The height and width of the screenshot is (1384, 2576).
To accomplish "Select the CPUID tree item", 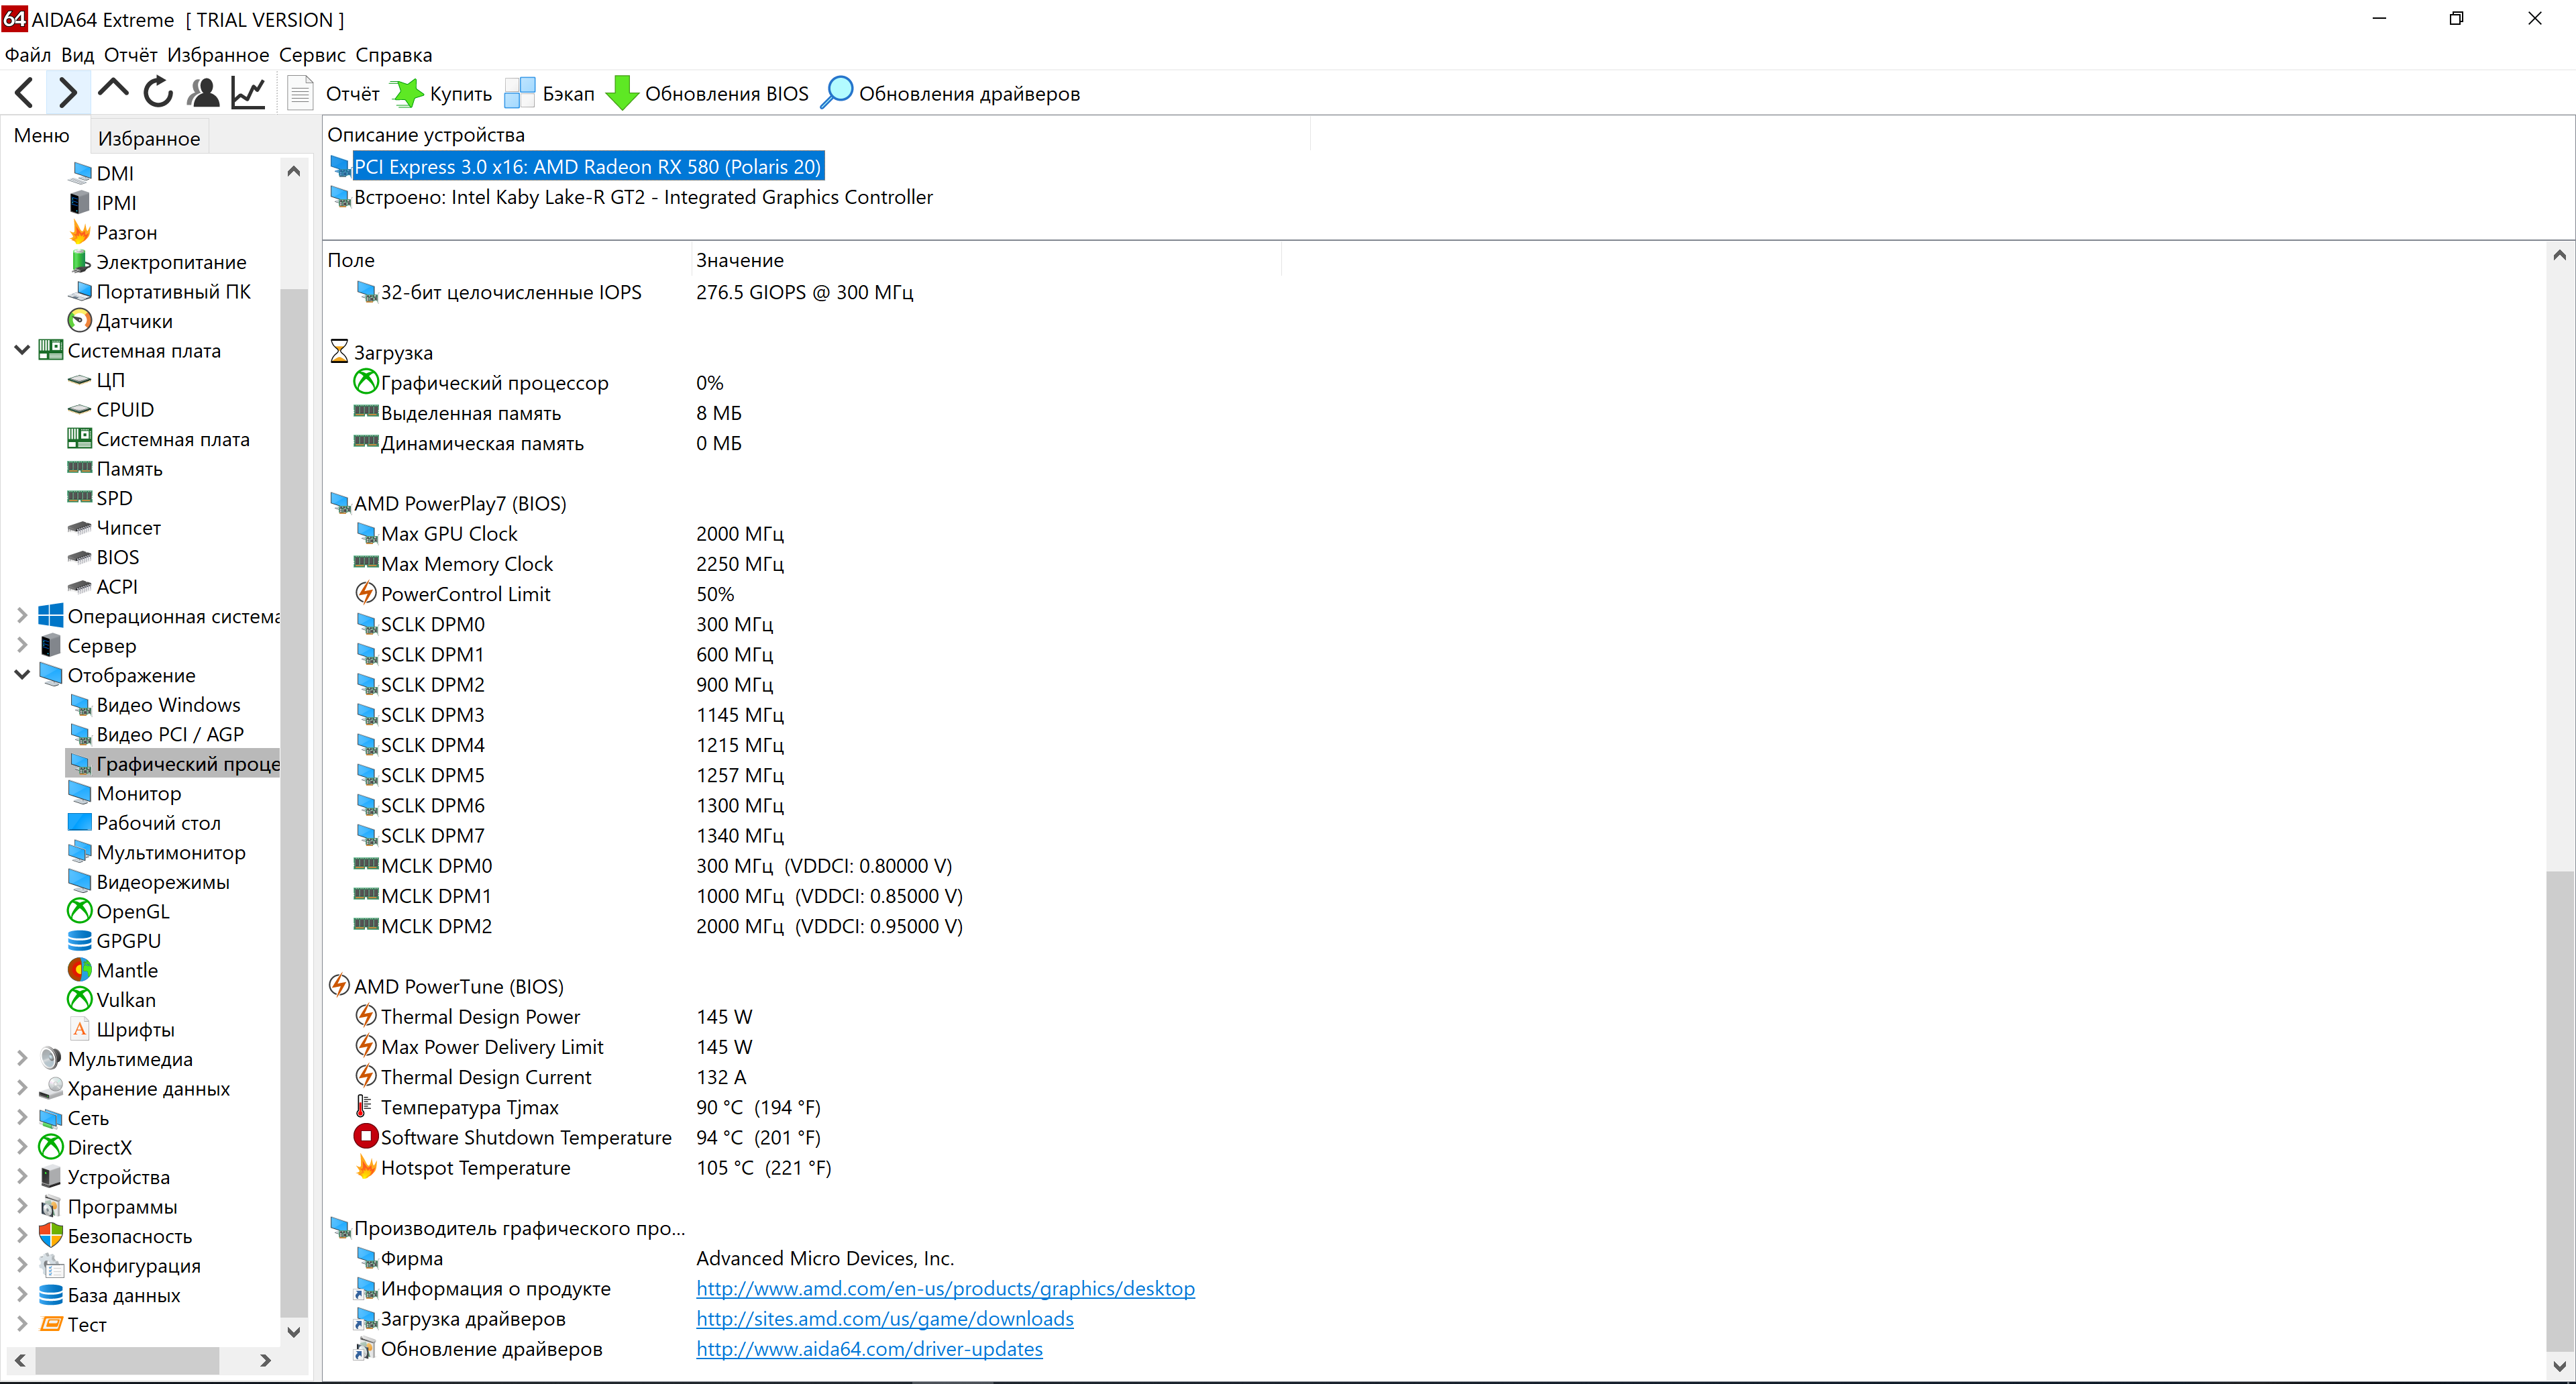I will pyautogui.click(x=112, y=409).
